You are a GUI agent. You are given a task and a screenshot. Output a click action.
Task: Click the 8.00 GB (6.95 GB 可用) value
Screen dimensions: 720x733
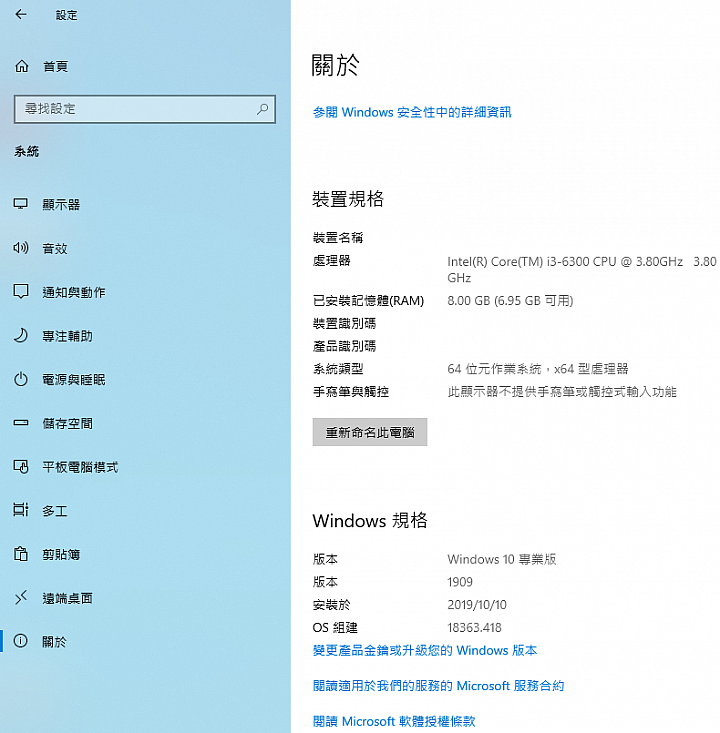coord(510,301)
